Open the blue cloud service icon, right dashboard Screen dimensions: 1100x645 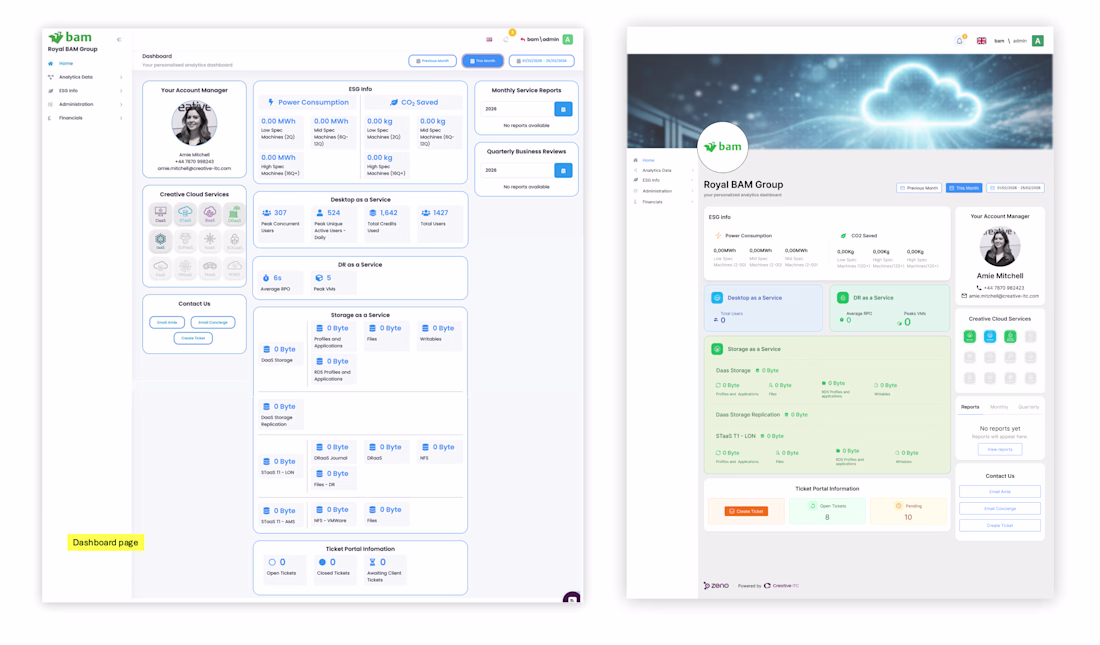tap(990, 337)
